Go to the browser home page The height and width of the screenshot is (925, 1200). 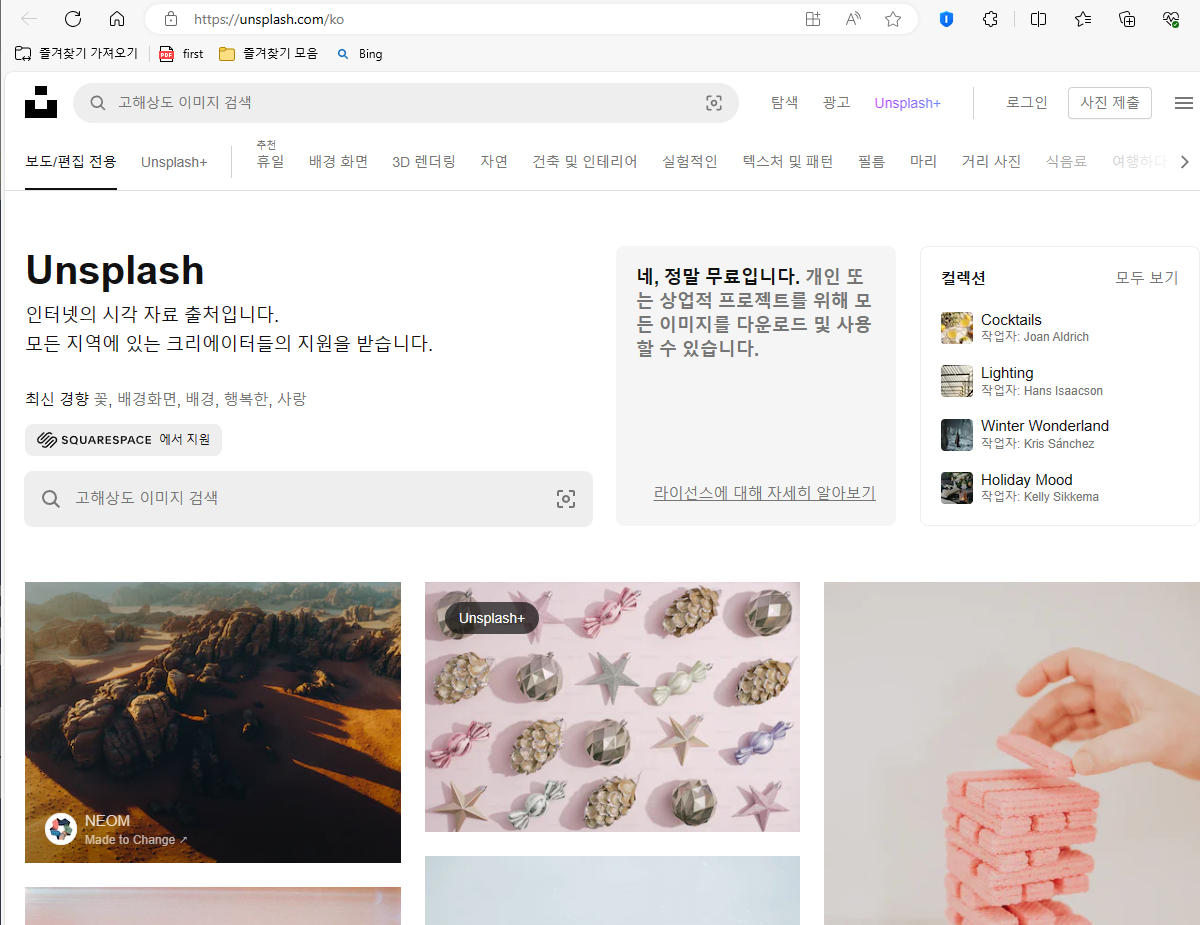tap(117, 19)
